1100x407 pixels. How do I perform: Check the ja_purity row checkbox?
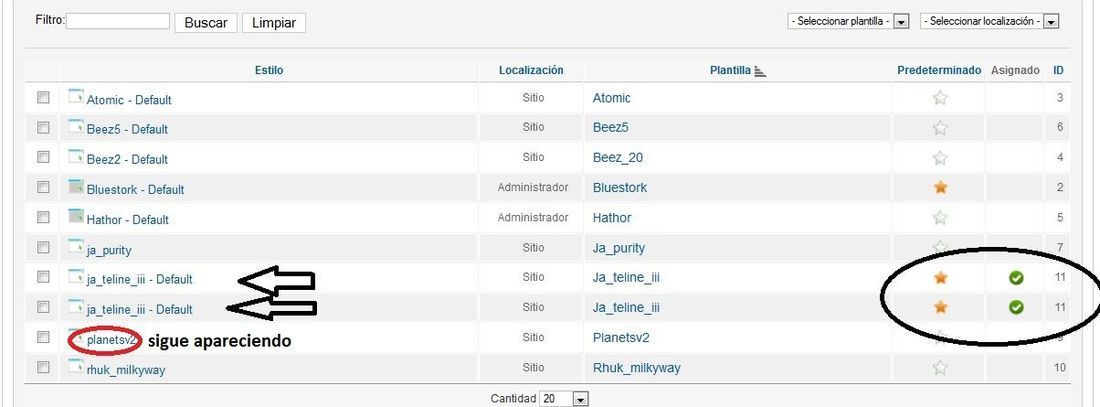pyautogui.click(x=43, y=247)
